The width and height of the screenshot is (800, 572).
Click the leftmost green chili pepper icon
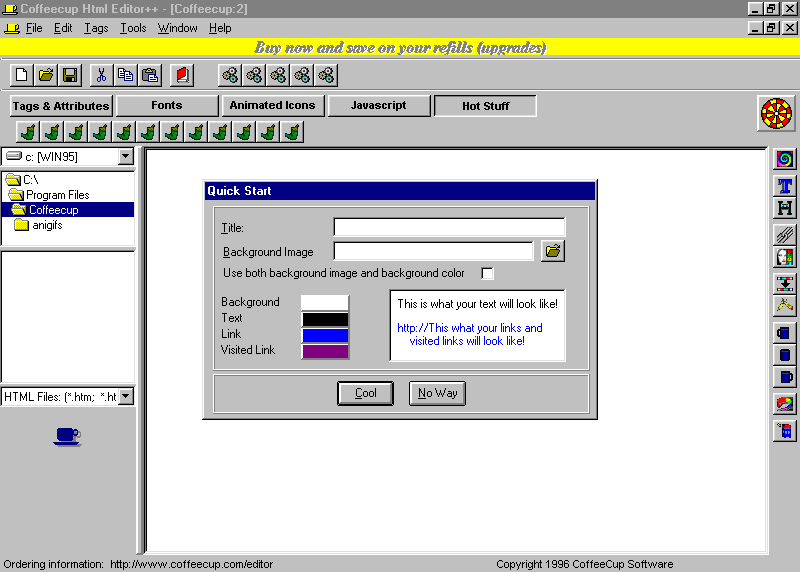coord(28,132)
